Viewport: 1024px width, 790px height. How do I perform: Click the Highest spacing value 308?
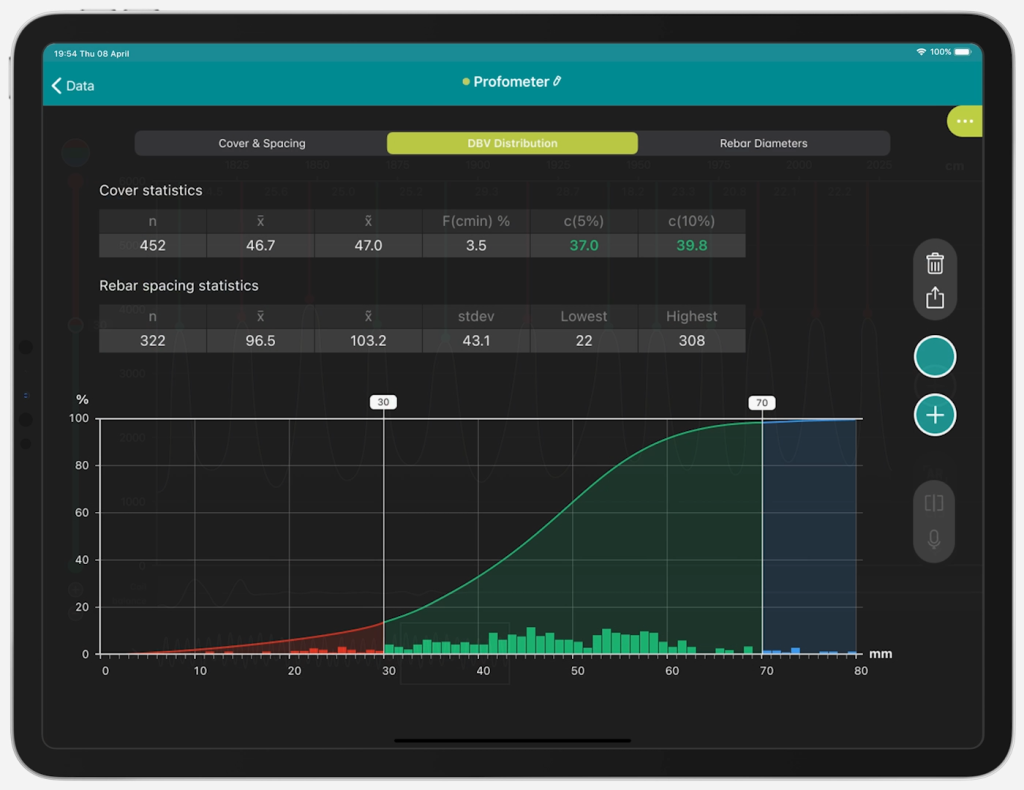[x=692, y=341]
